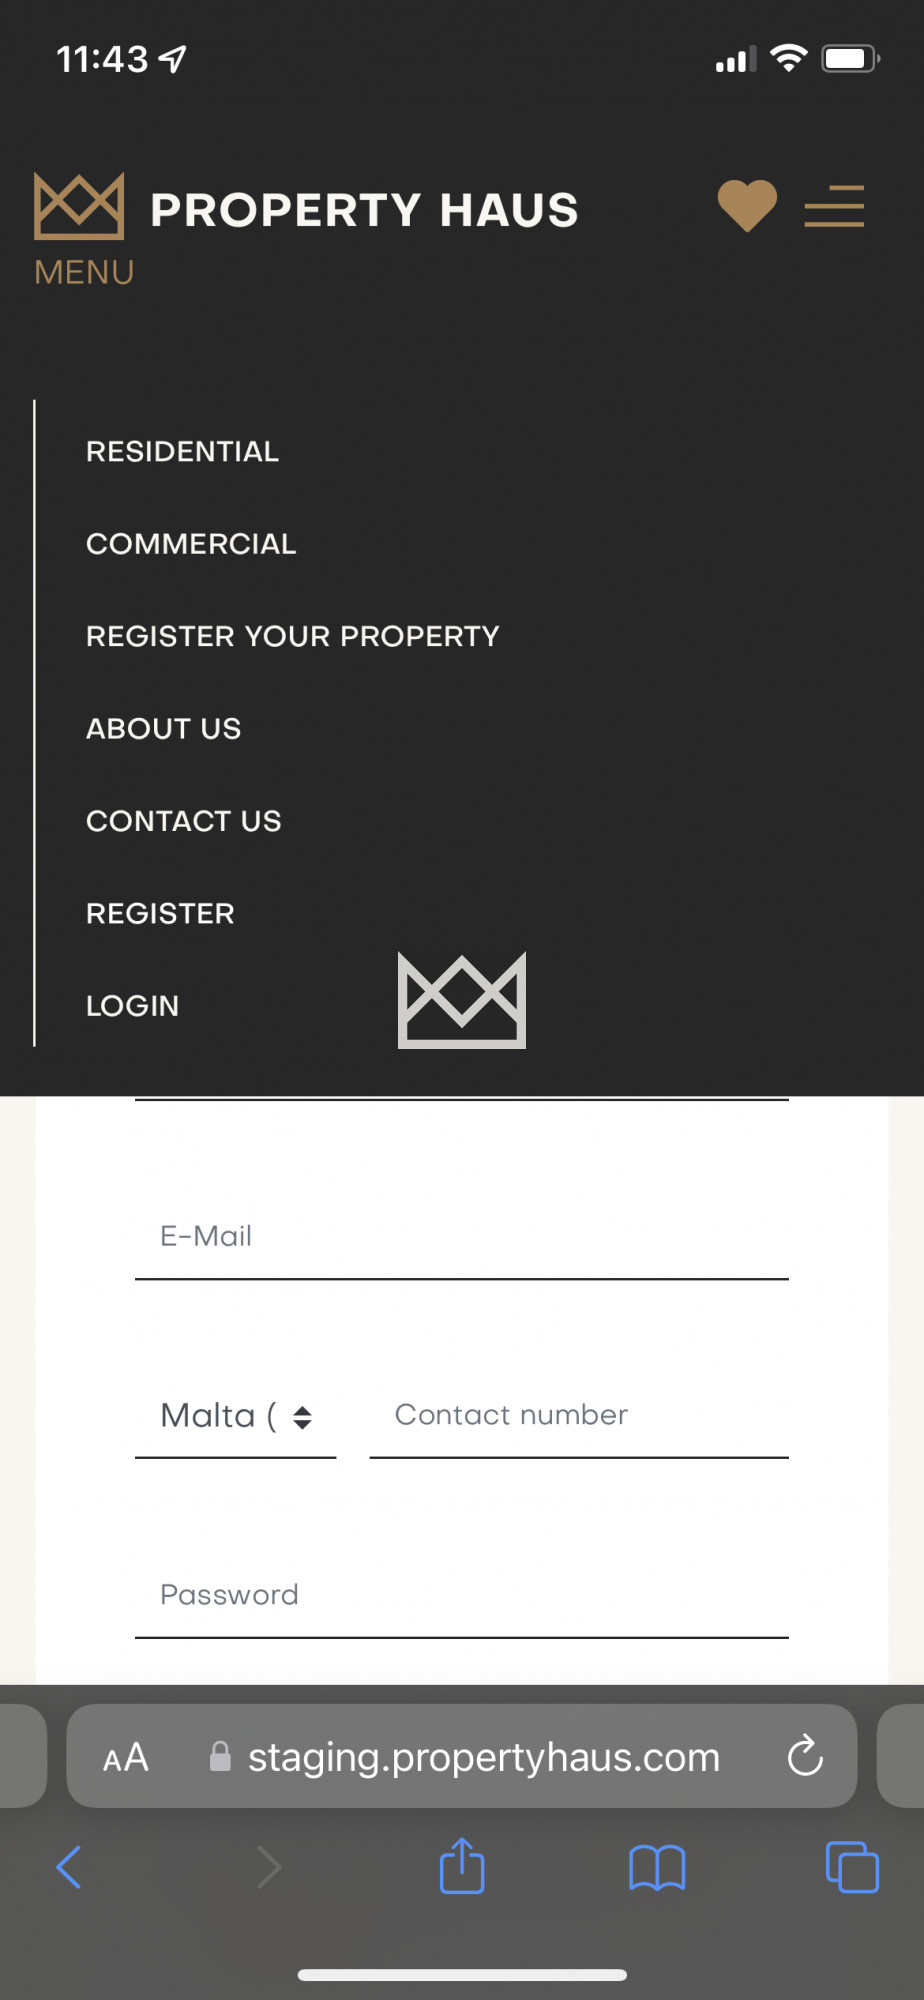The height and width of the screenshot is (2000, 924).
Task: Open favorites via the heart icon
Action: click(x=747, y=206)
